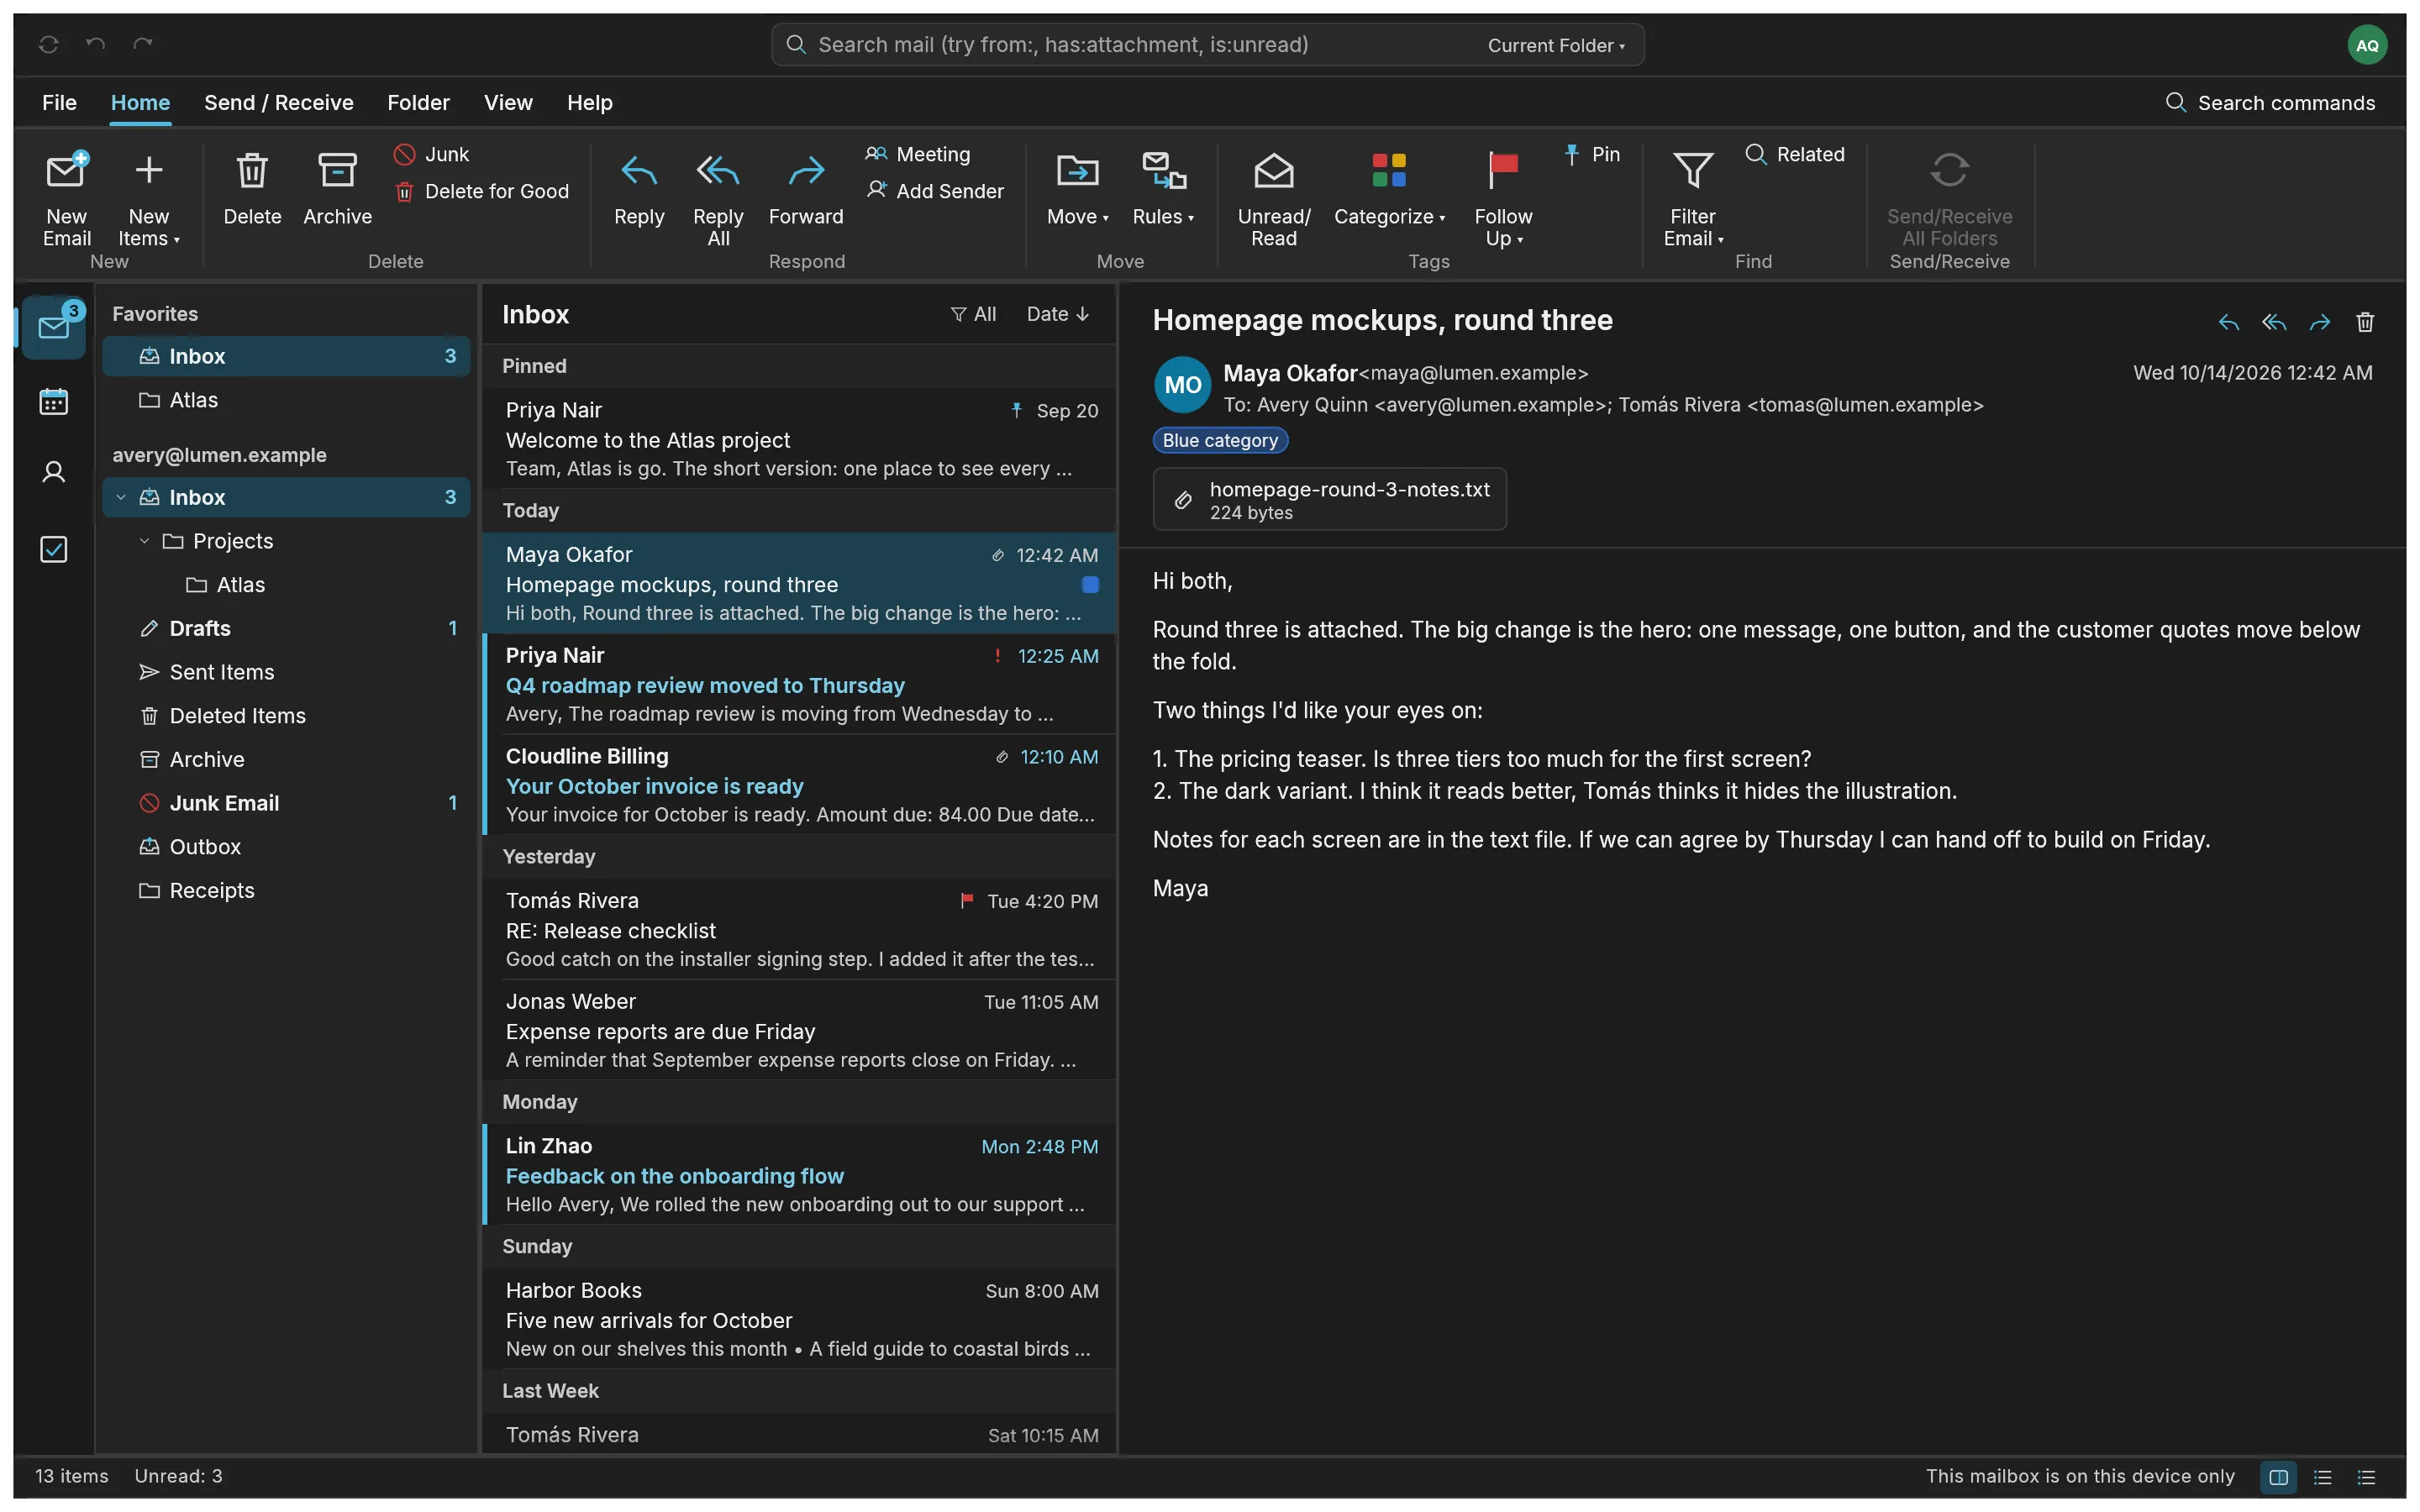
Task: Create a Meeting from message
Action: 918,154
